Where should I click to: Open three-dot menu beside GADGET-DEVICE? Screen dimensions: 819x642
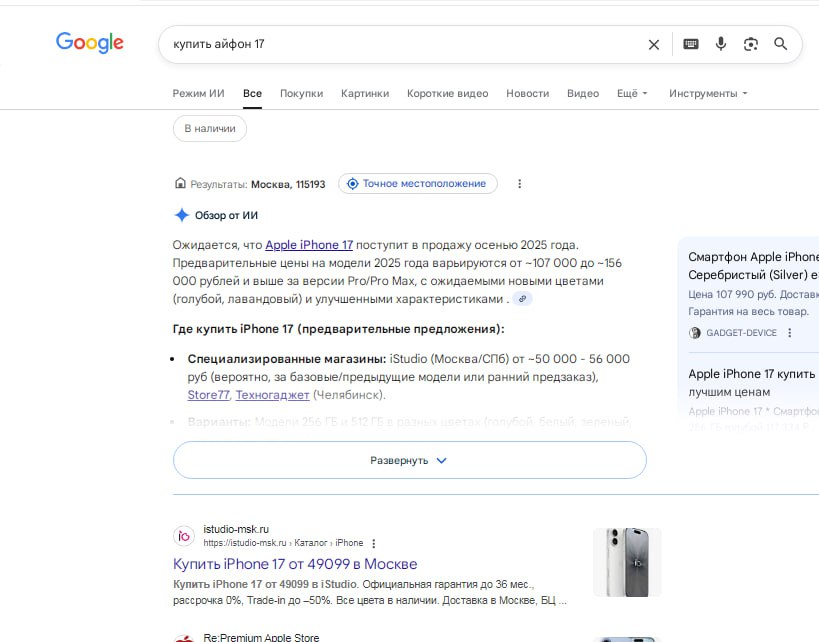789,333
